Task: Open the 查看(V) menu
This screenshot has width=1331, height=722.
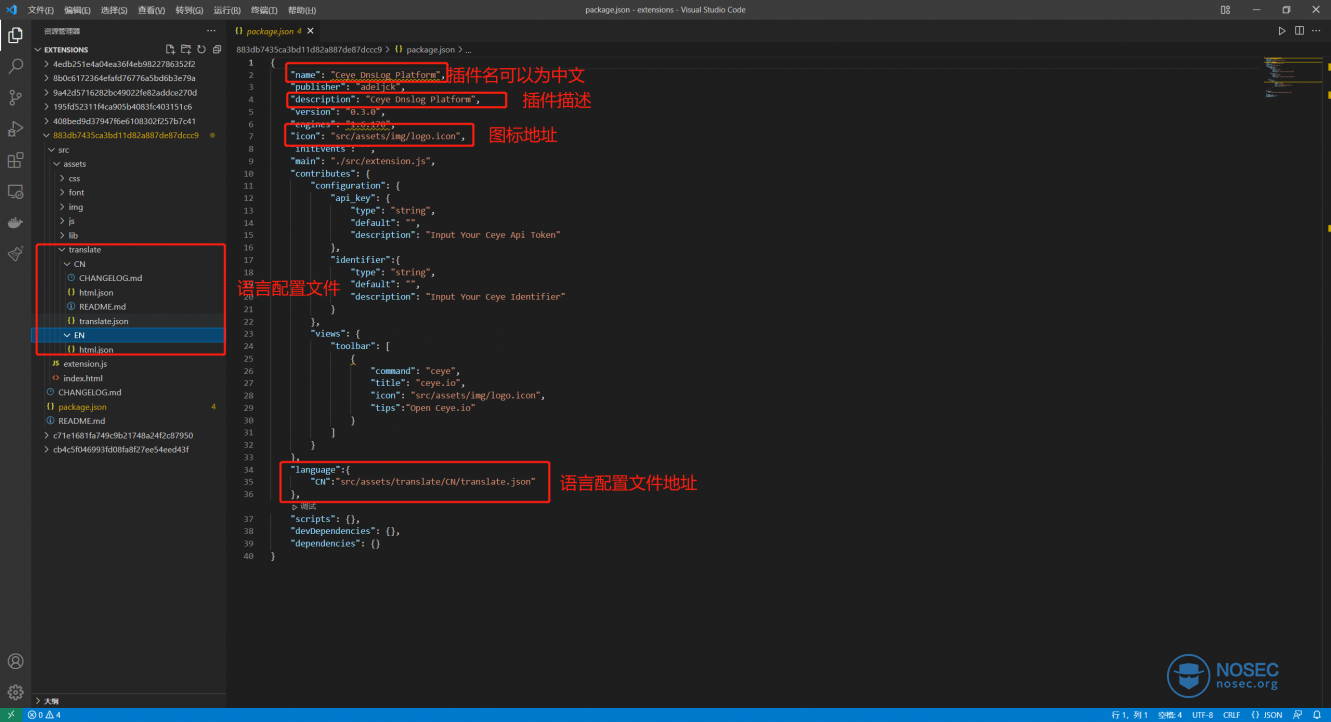Action: point(151,10)
